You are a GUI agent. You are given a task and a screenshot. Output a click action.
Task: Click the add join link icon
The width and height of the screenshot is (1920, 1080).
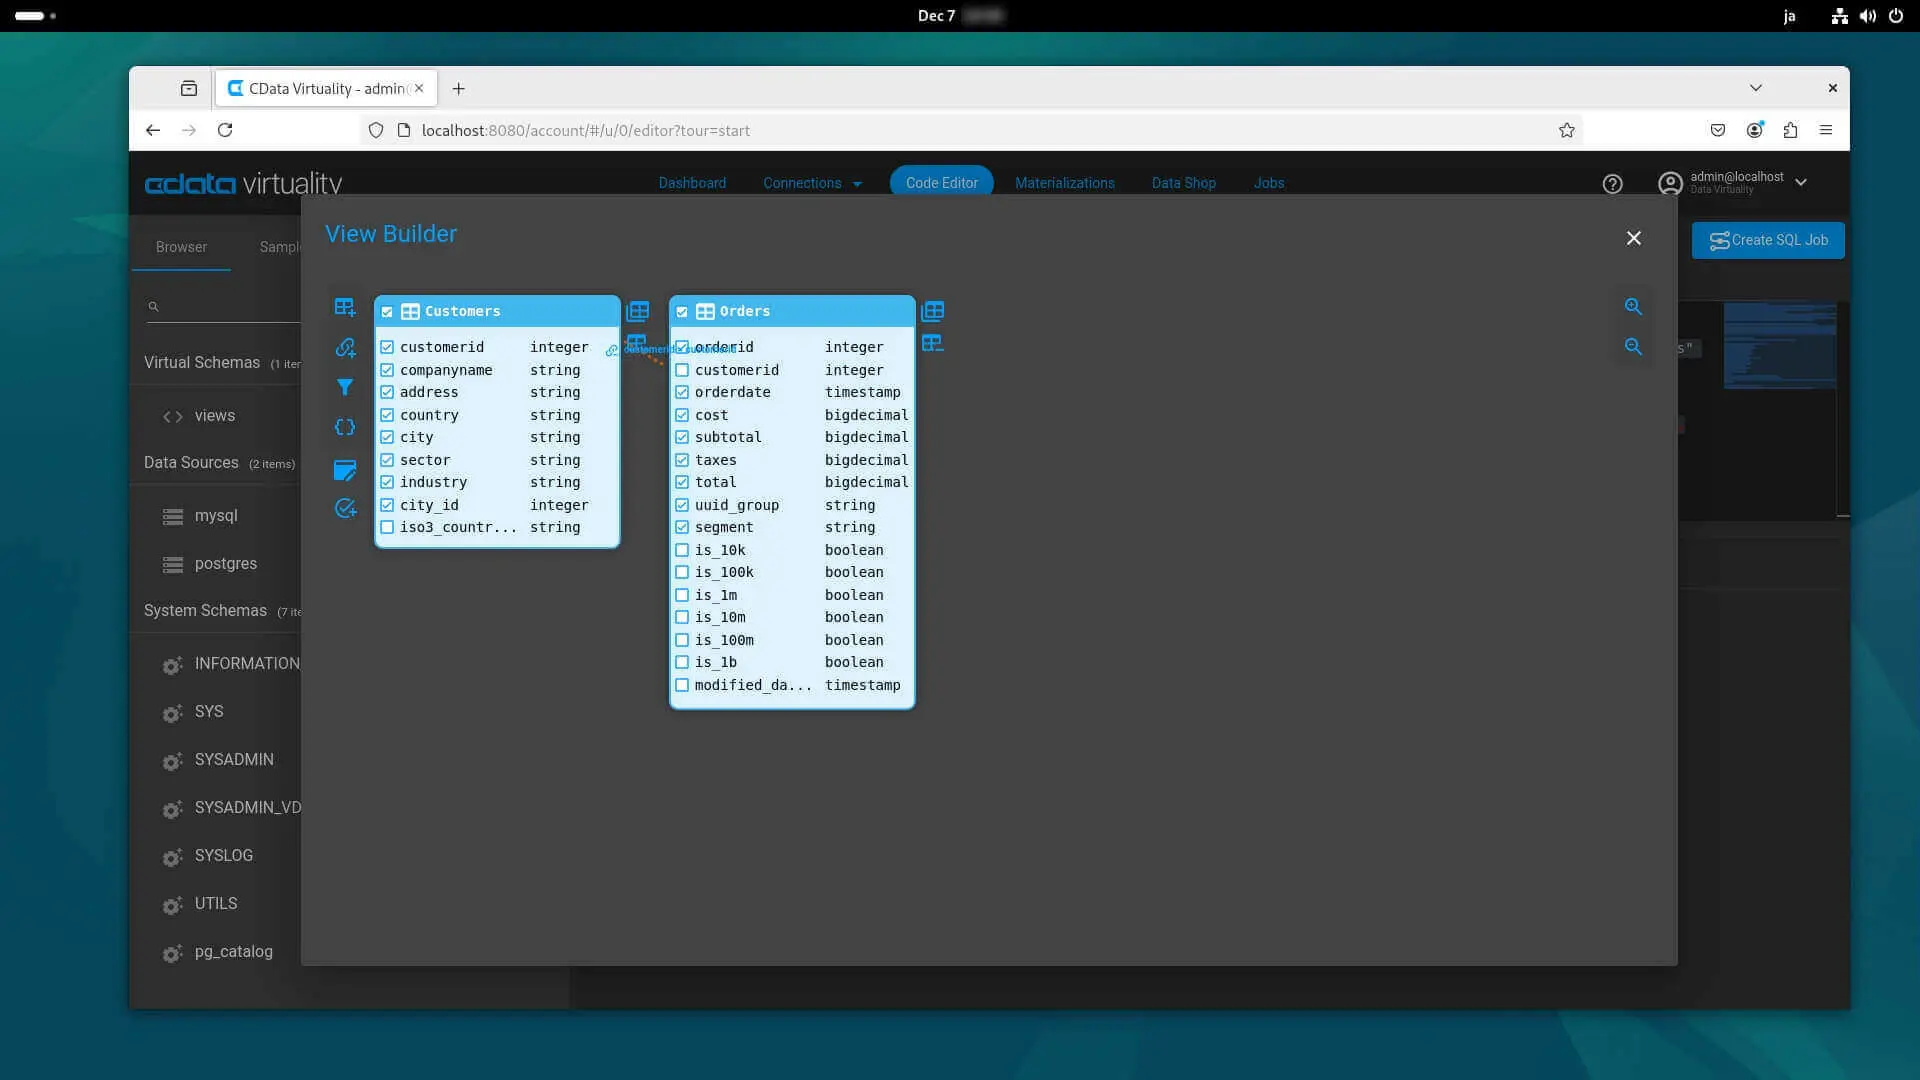345,348
